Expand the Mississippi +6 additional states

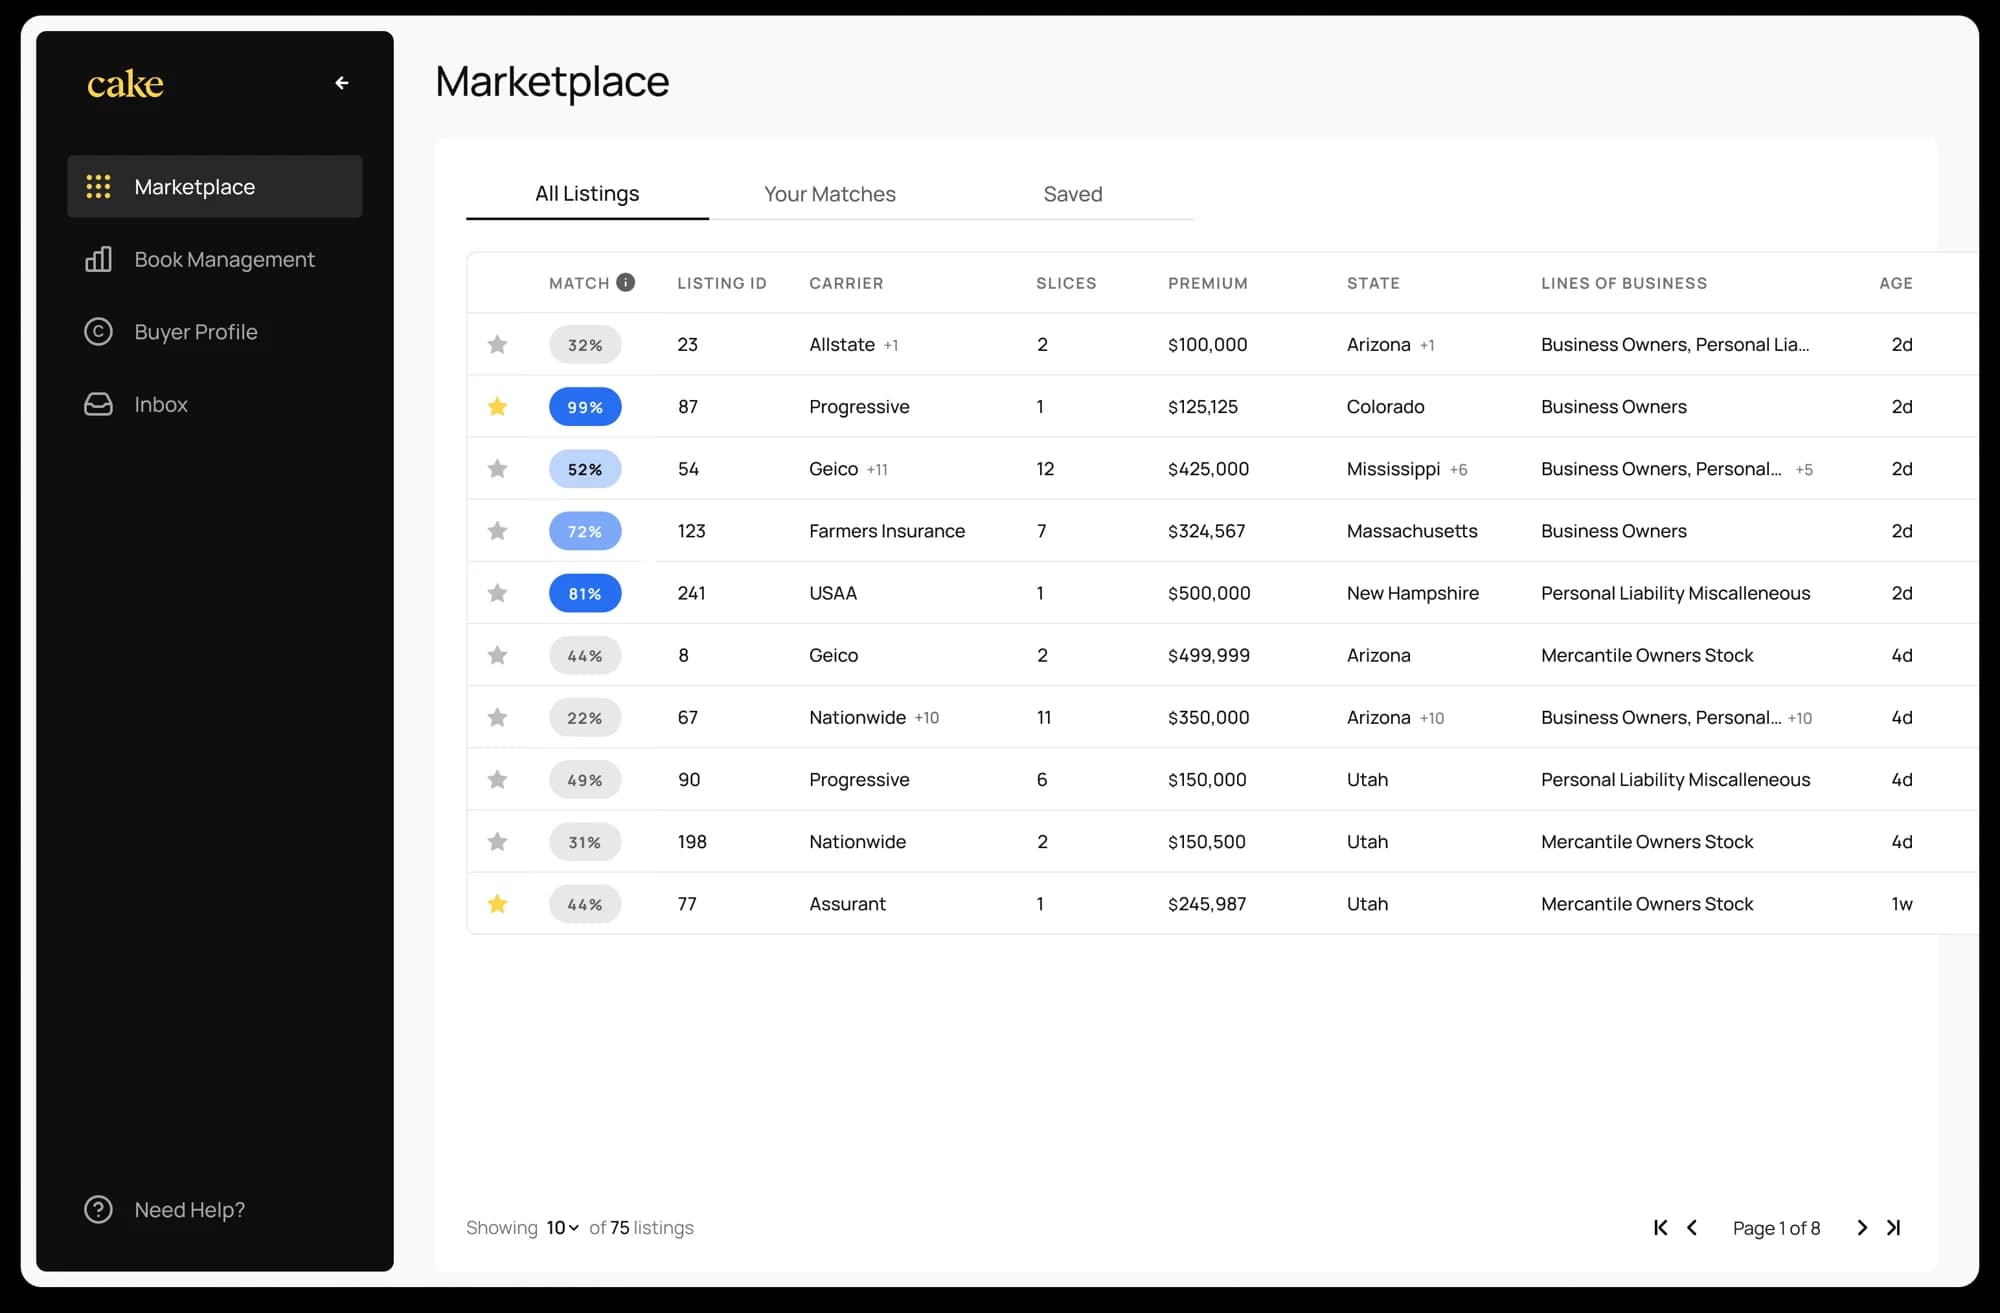coord(1459,470)
